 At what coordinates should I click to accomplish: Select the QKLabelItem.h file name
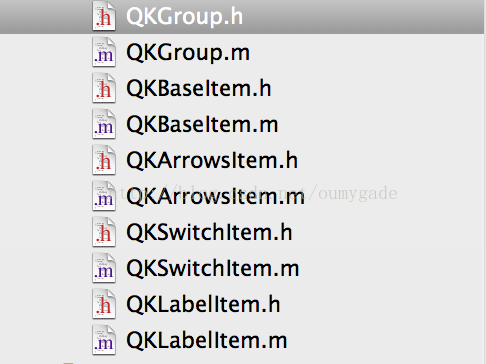tap(203, 304)
